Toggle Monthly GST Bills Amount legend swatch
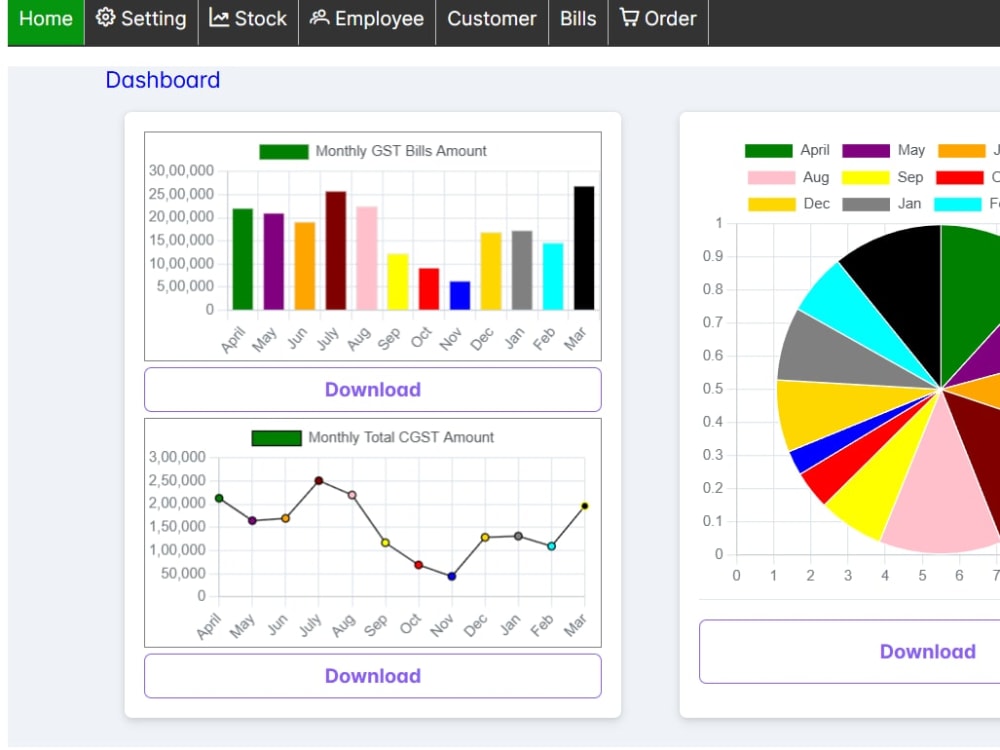This screenshot has width=1000, height=750. (x=284, y=152)
